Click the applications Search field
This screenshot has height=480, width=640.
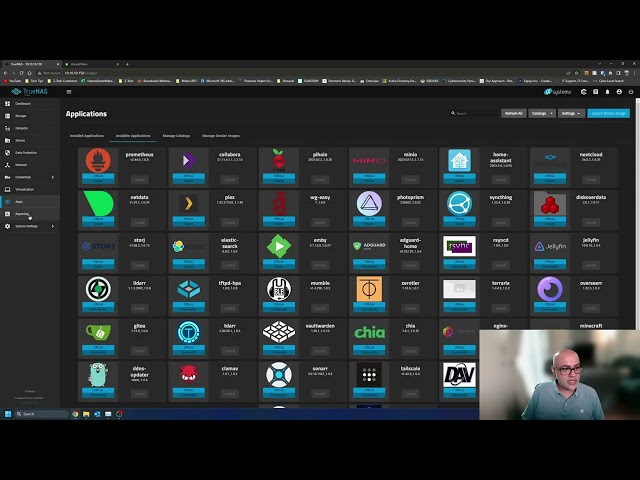[474, 113]
